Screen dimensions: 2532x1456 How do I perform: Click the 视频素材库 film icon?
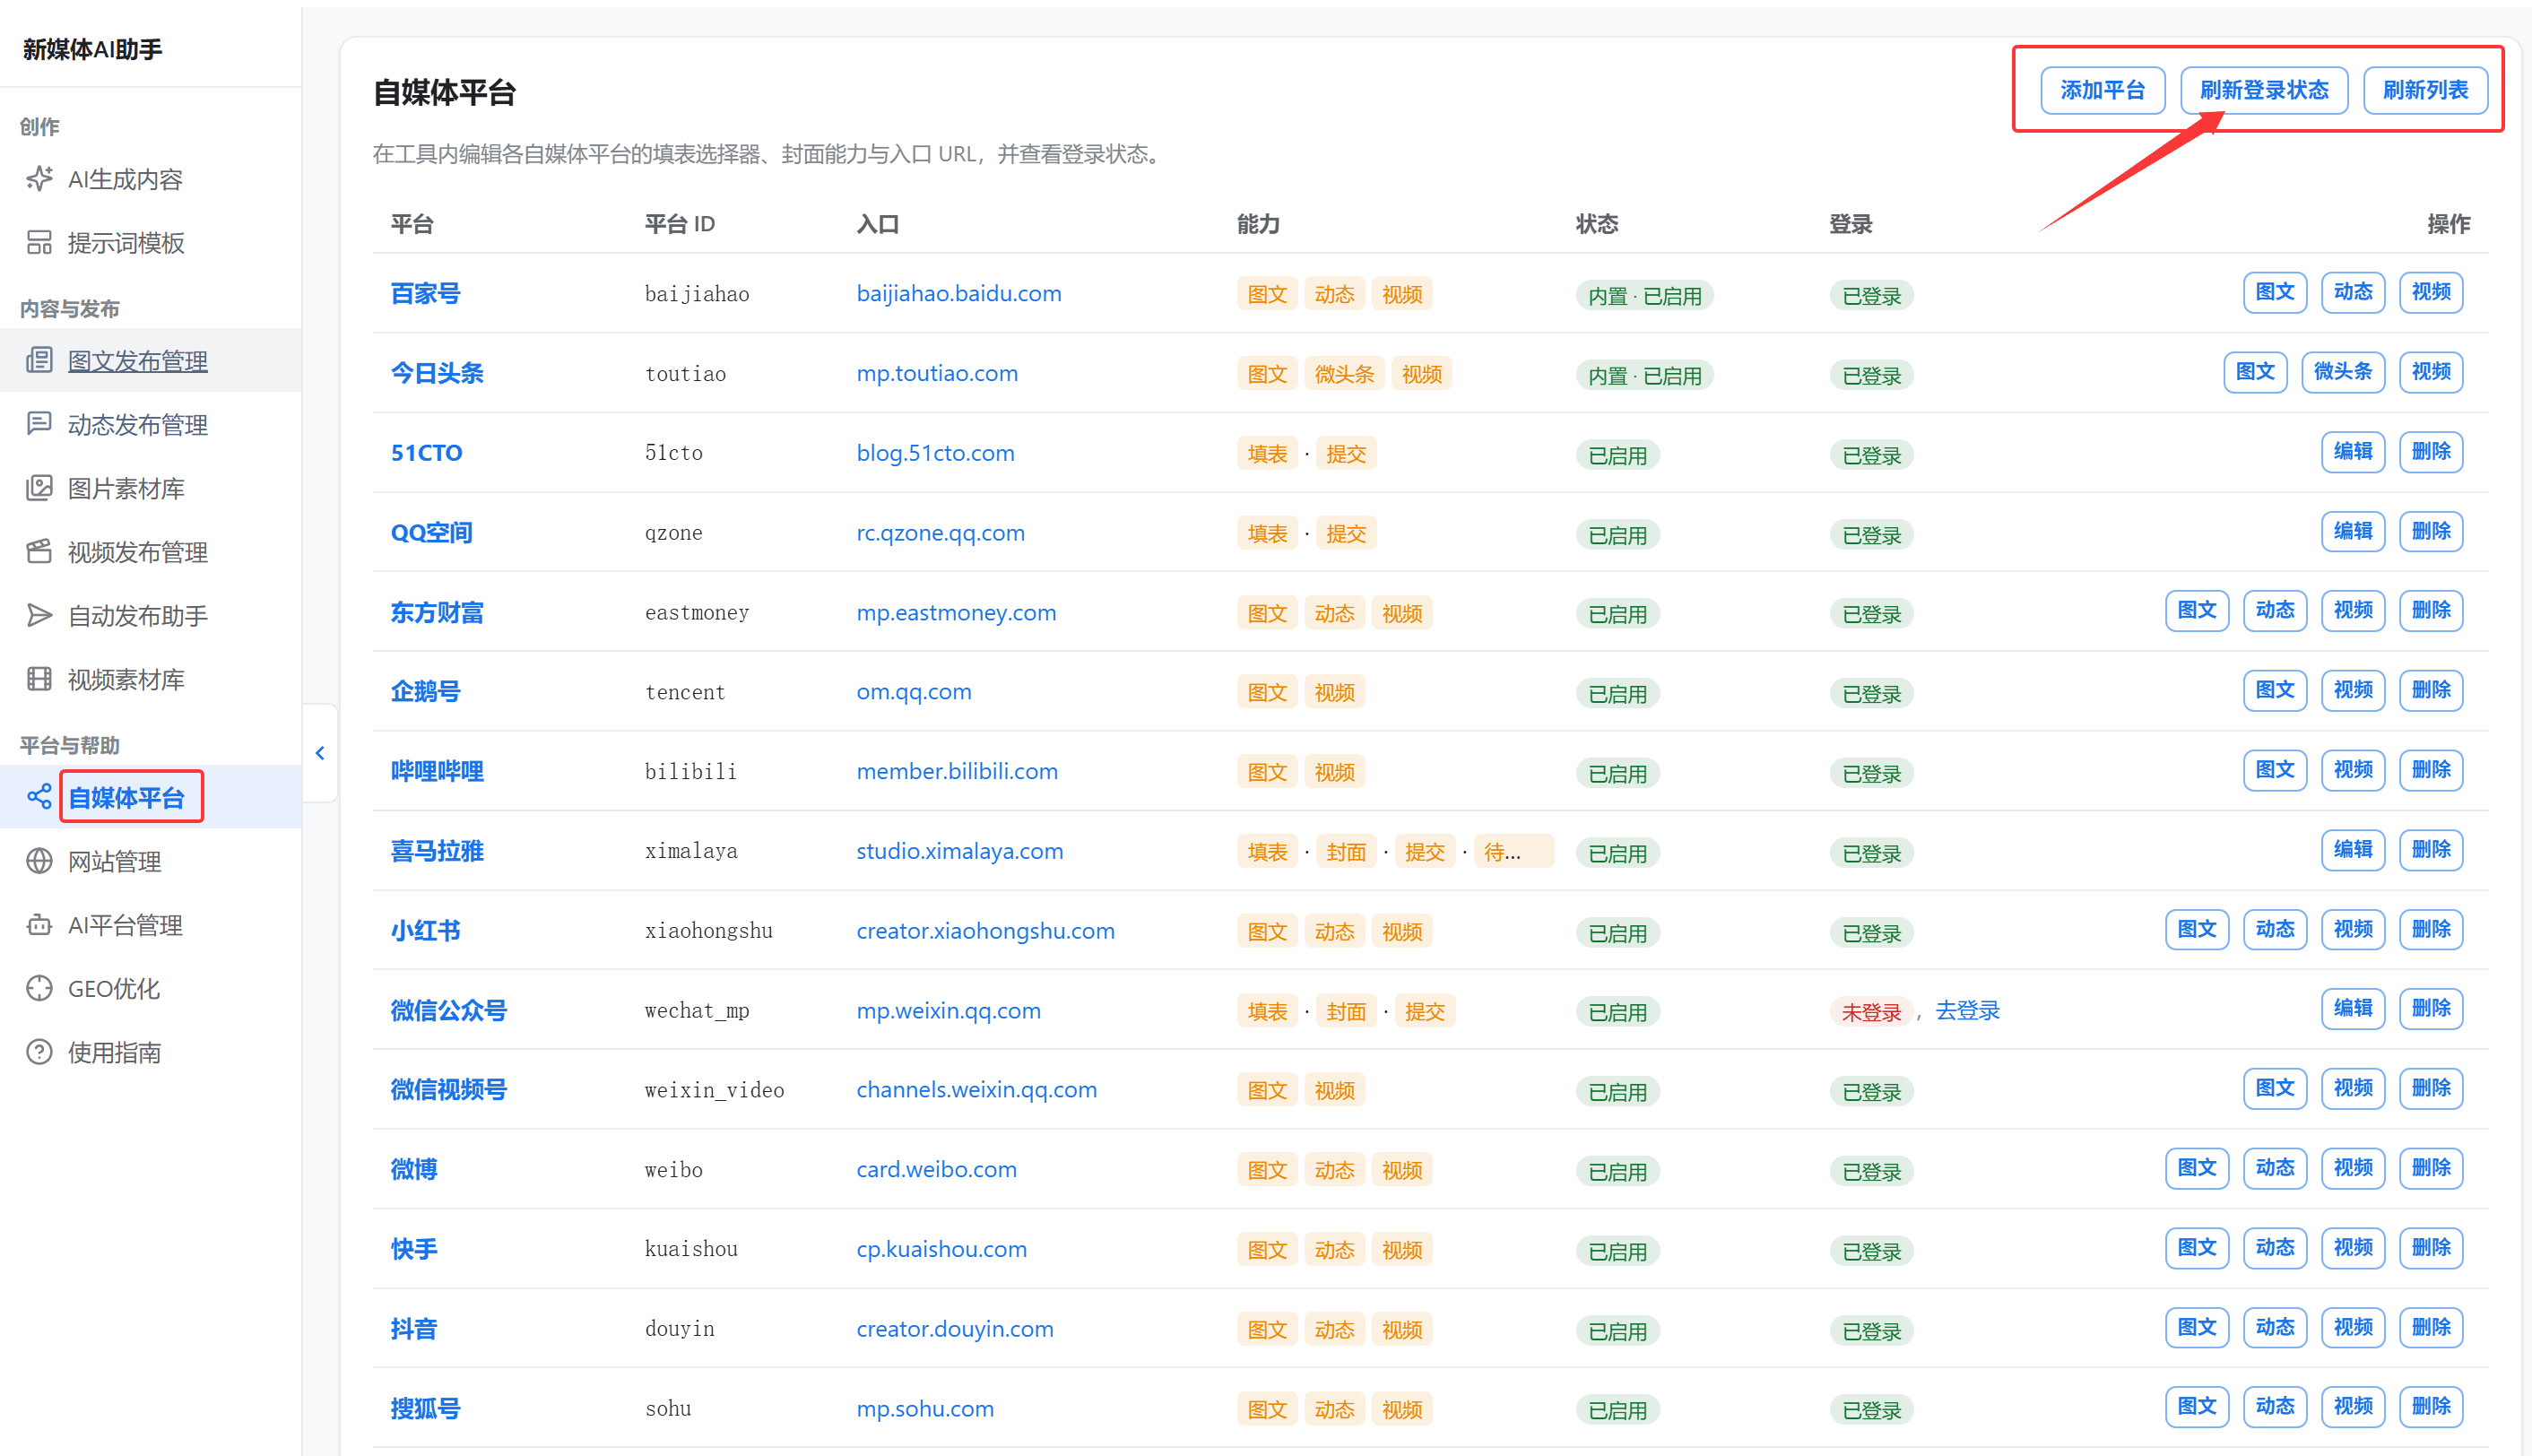[x=39, y=679]
